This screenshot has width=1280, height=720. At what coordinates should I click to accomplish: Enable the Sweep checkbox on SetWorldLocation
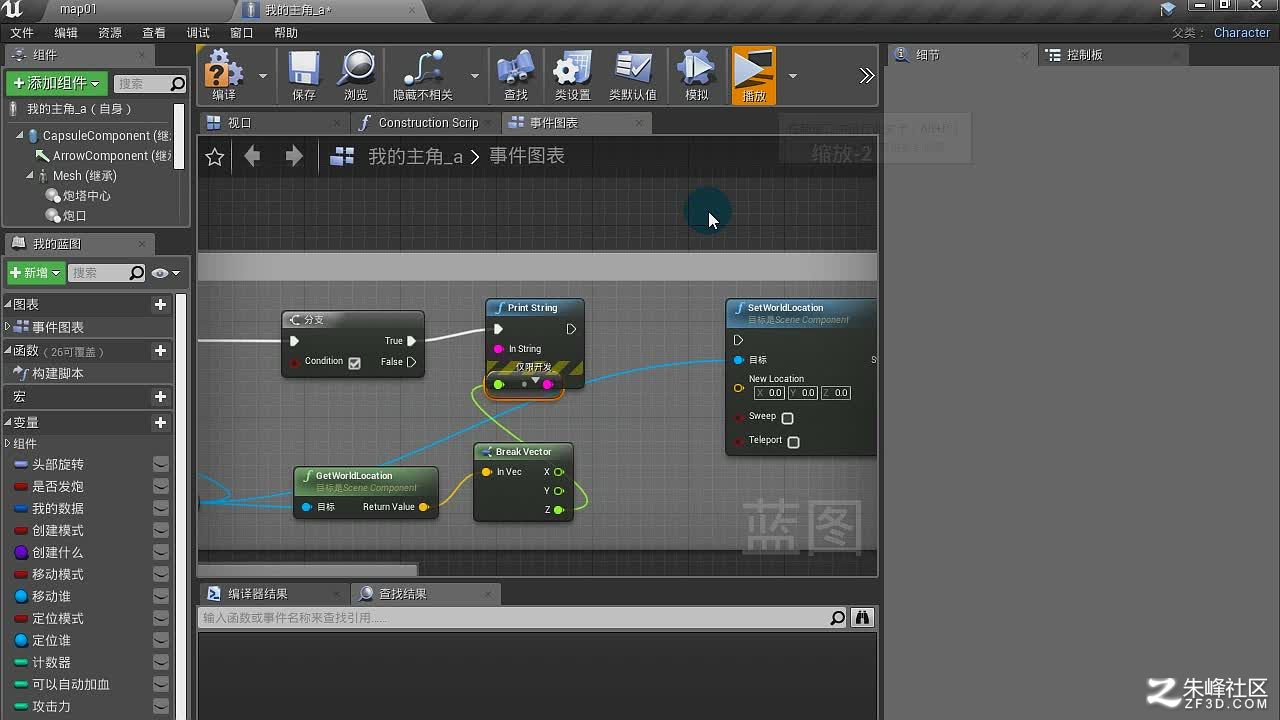(787, 418)
